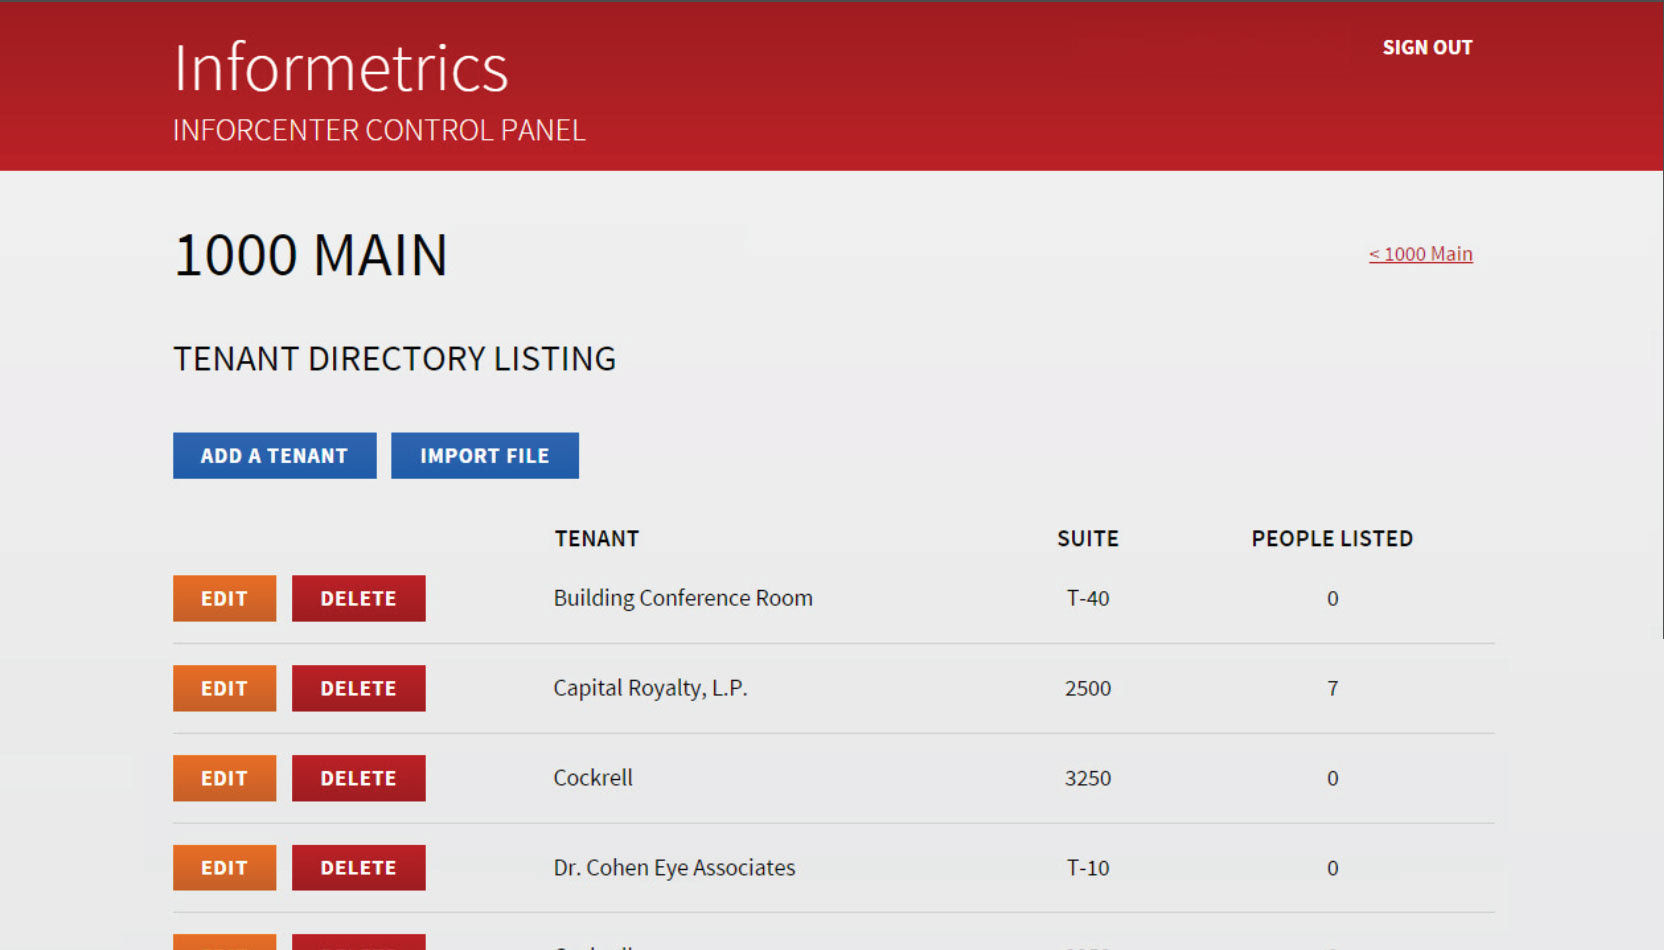Select the 'Building Conference Room' tenant name
This screenshot has width=1664, height=950.
683,598
